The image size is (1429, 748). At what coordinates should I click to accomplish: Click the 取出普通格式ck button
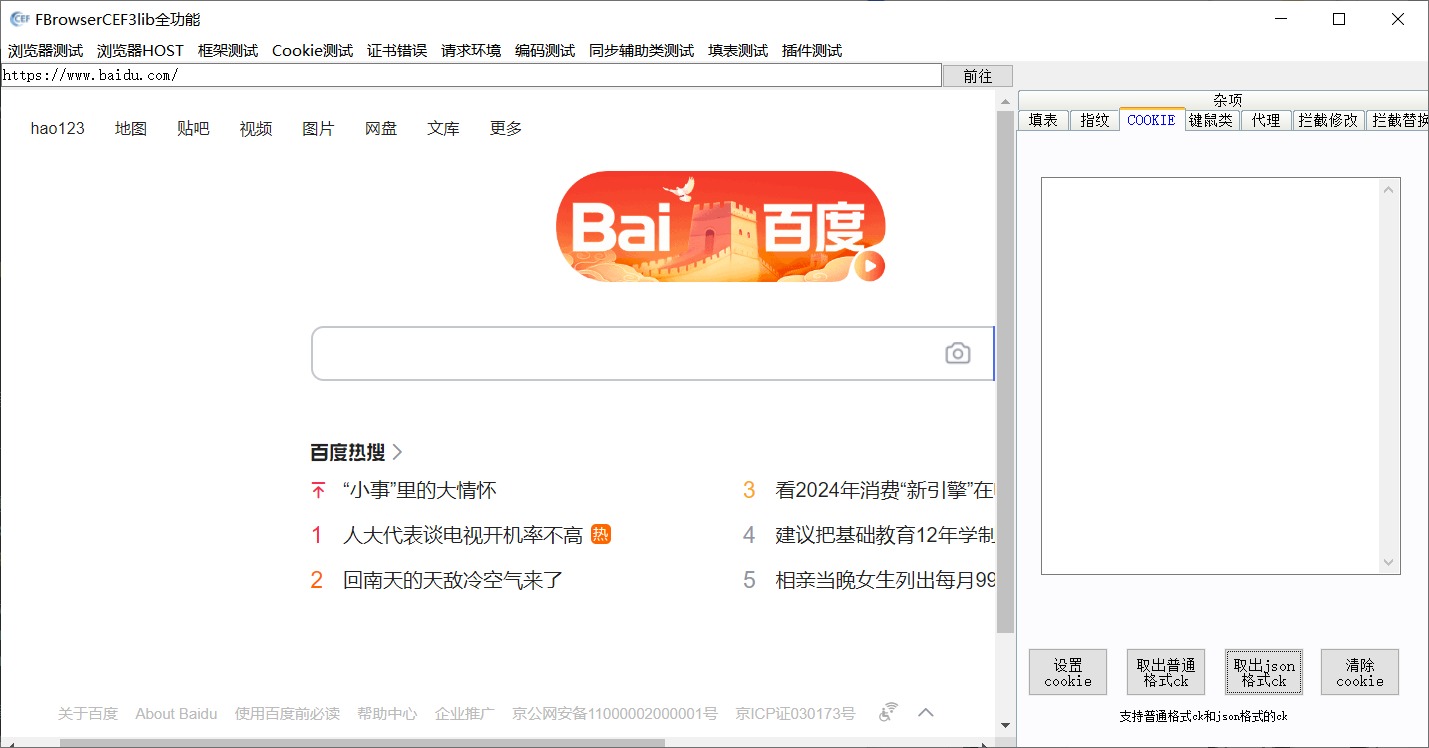point(1166,672)
